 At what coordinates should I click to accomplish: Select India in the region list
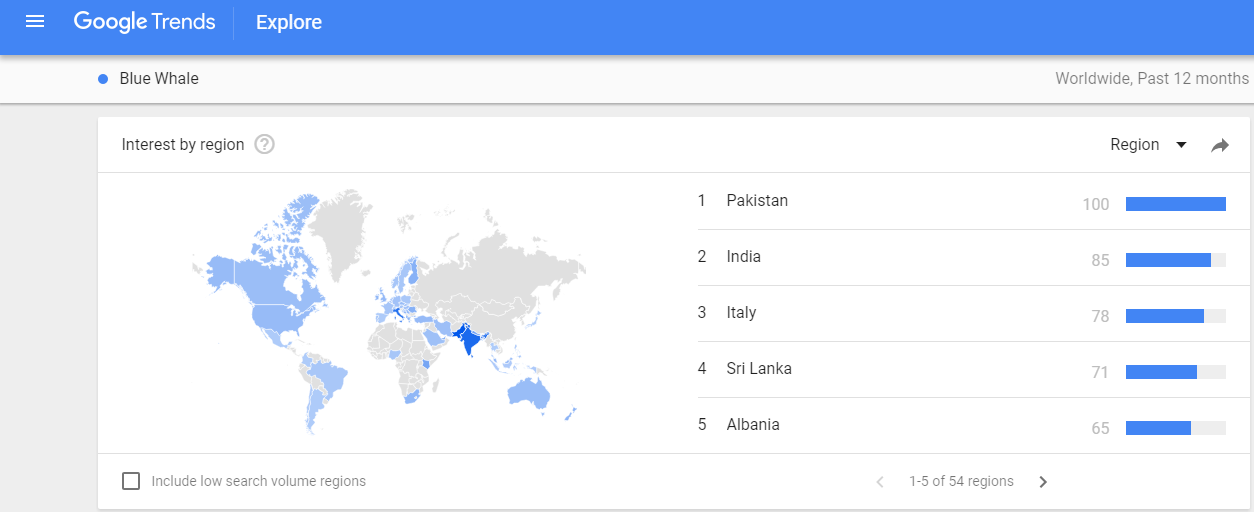tap(744, 257)
